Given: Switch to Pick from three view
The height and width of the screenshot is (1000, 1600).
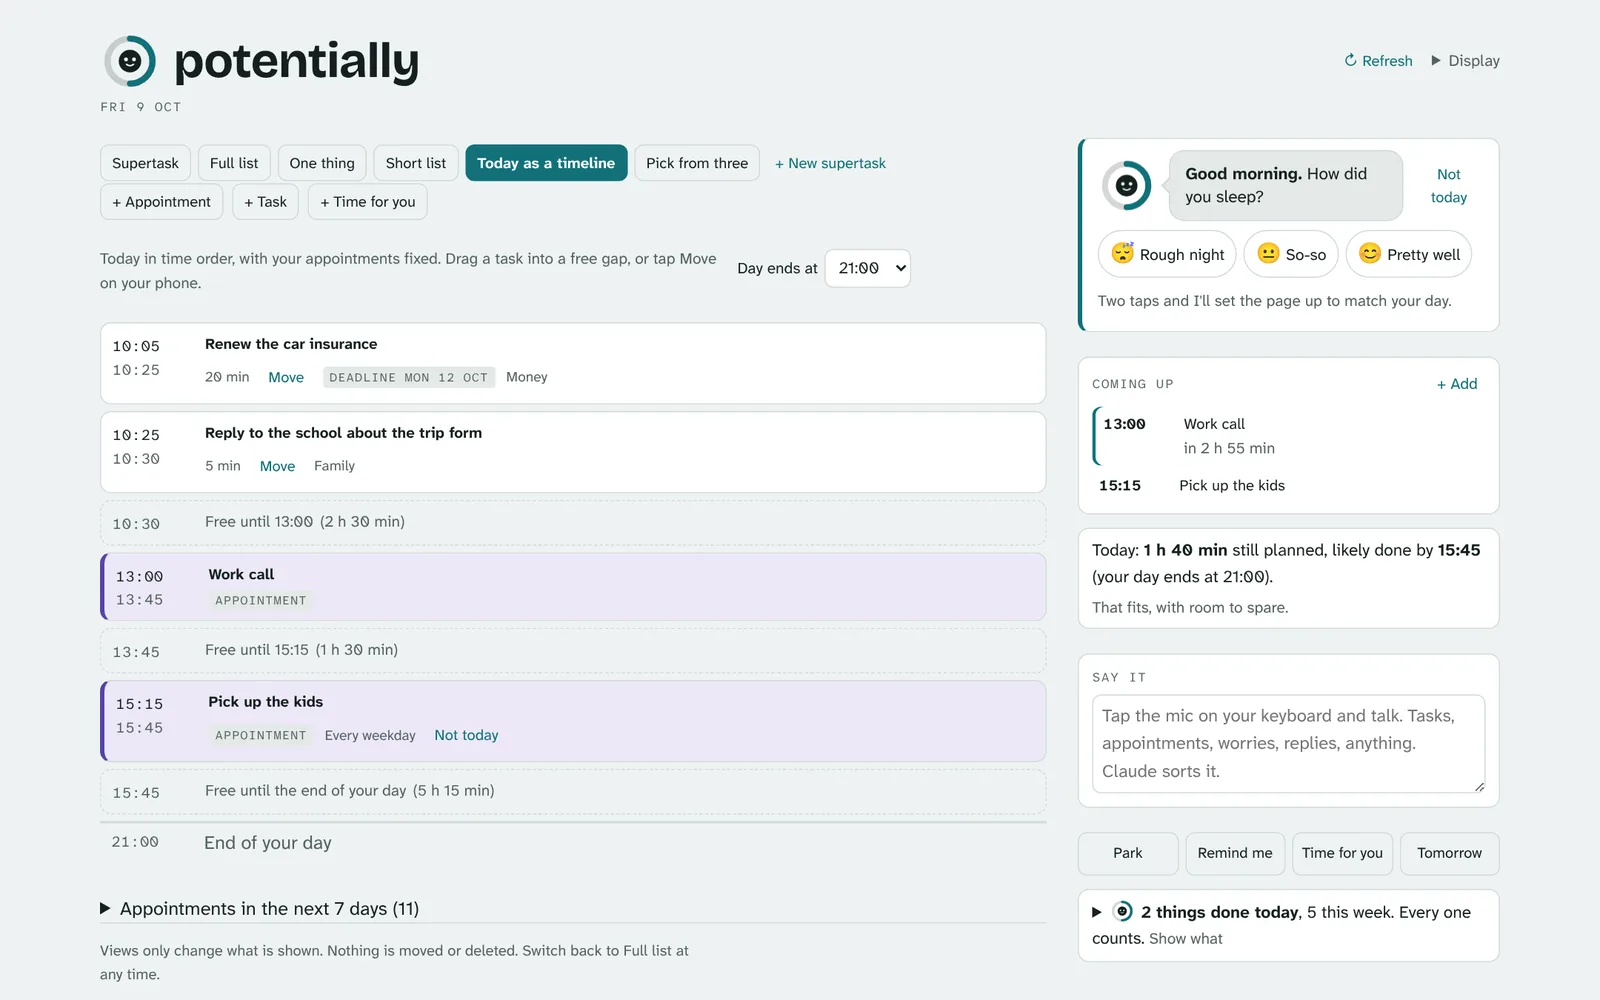Looking at the screenshot, I should [x=697, y=163].
